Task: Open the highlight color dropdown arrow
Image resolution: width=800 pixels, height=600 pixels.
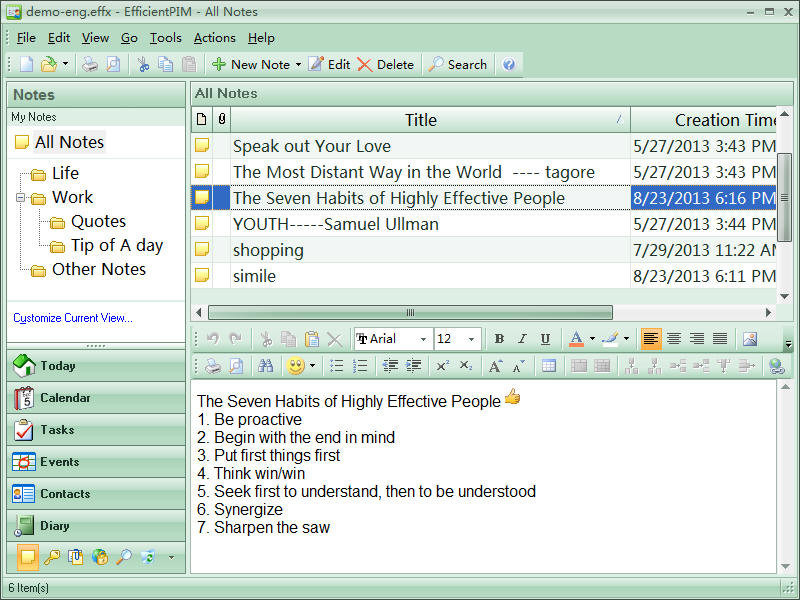Action: point(627,339)
